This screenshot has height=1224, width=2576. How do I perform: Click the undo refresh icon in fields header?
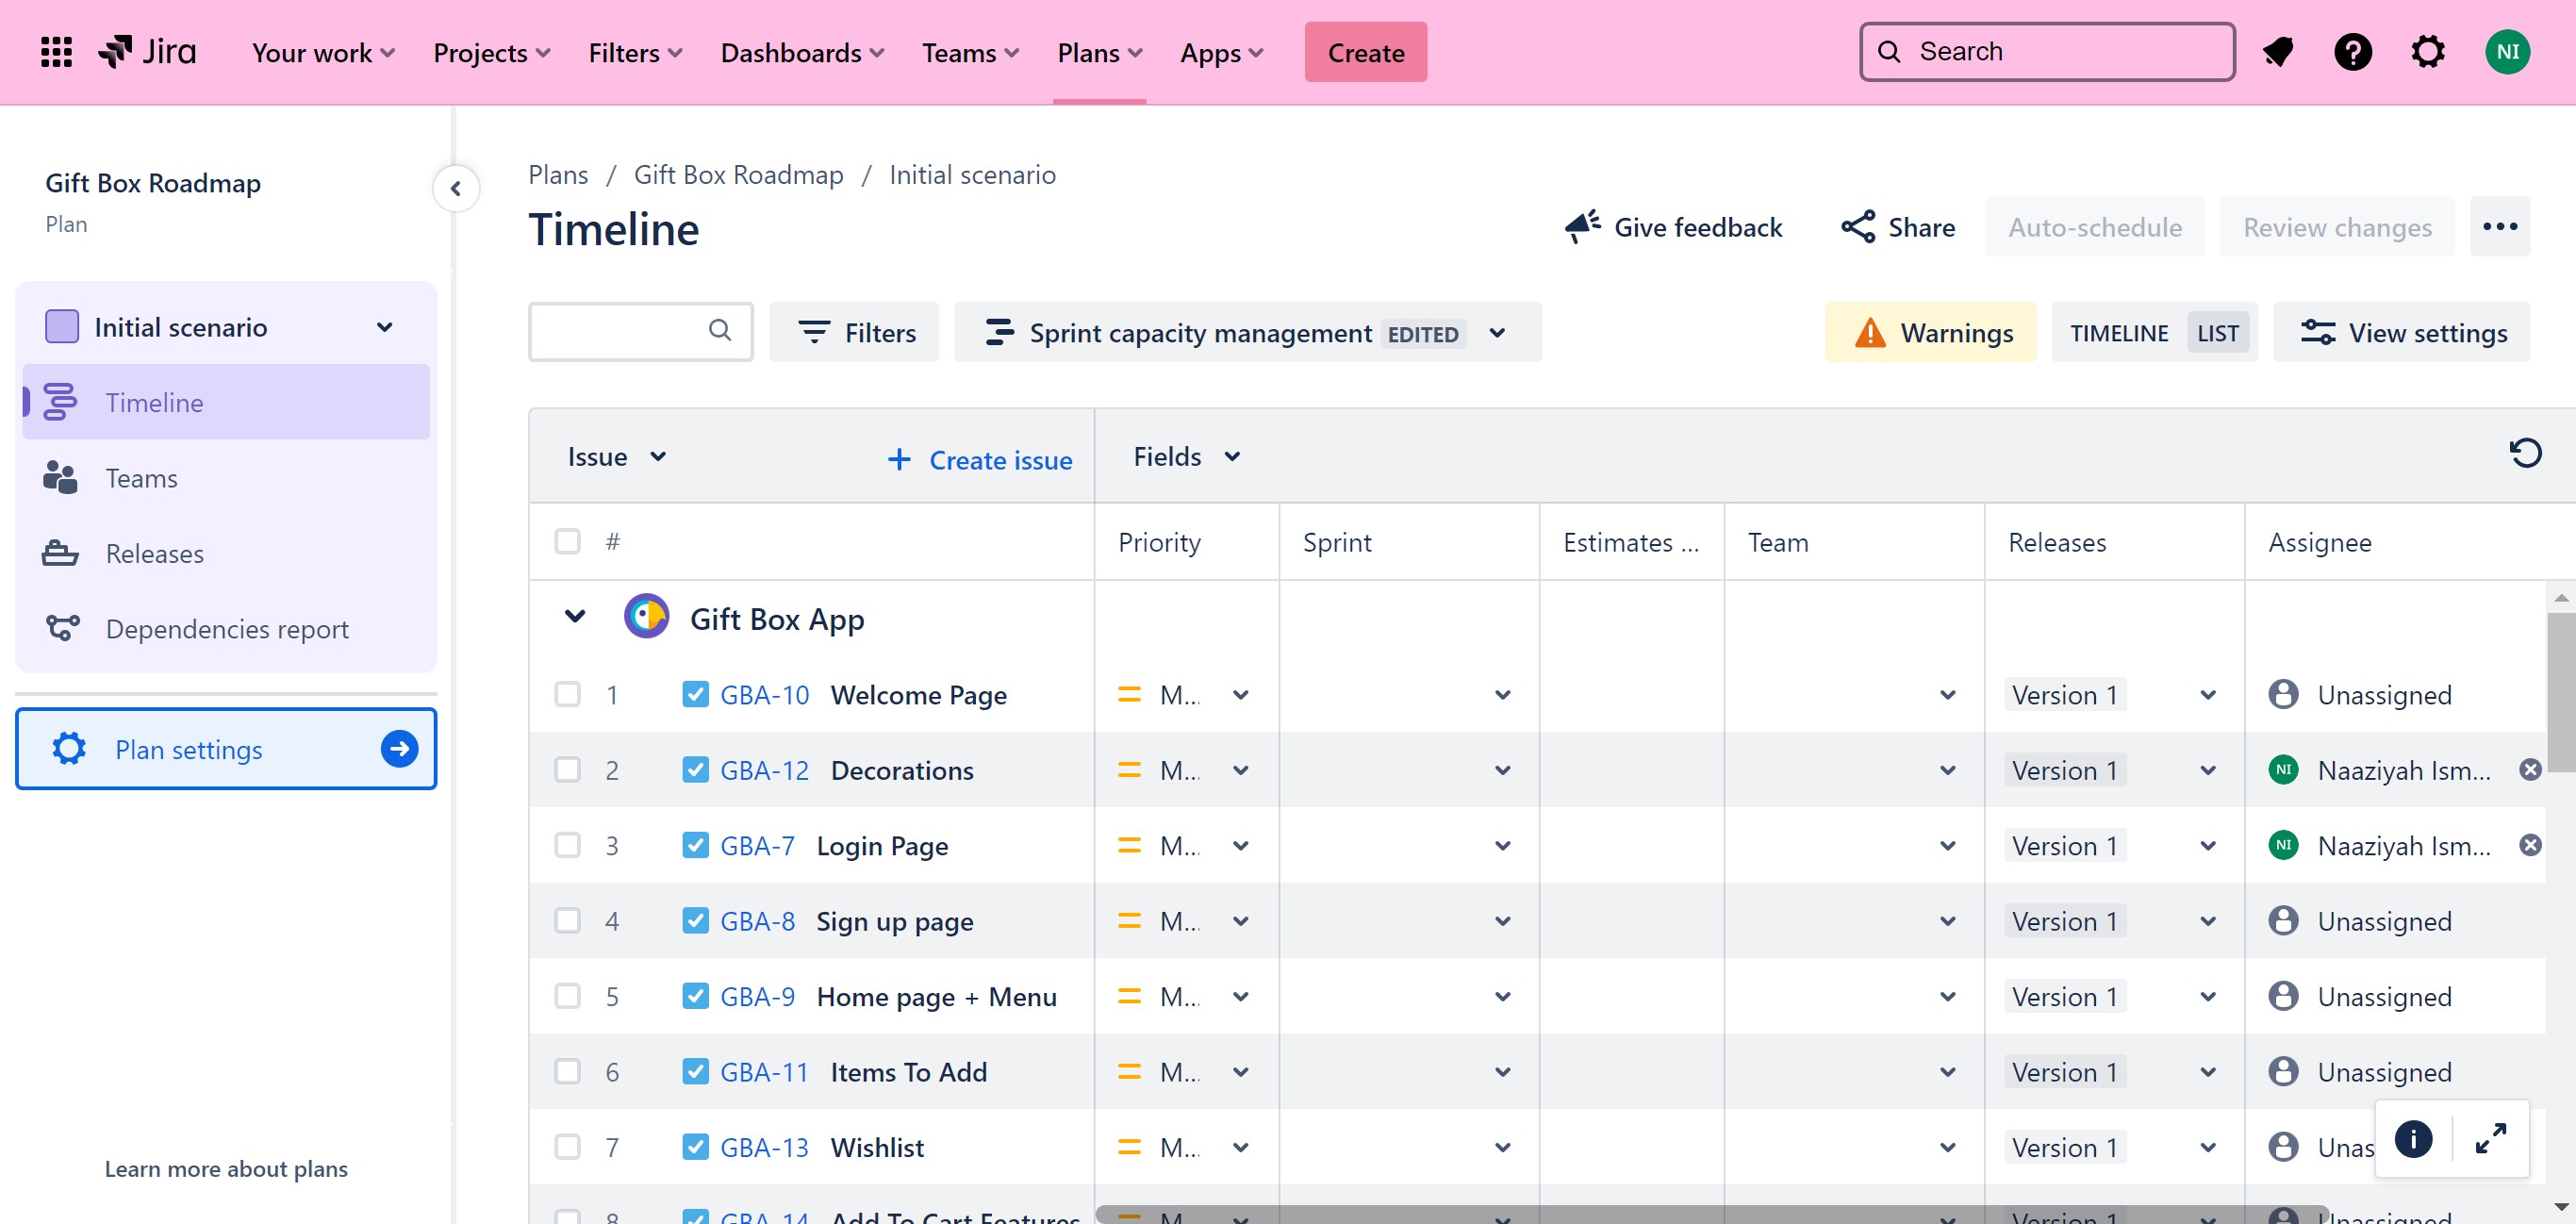tap(2524, 454)
